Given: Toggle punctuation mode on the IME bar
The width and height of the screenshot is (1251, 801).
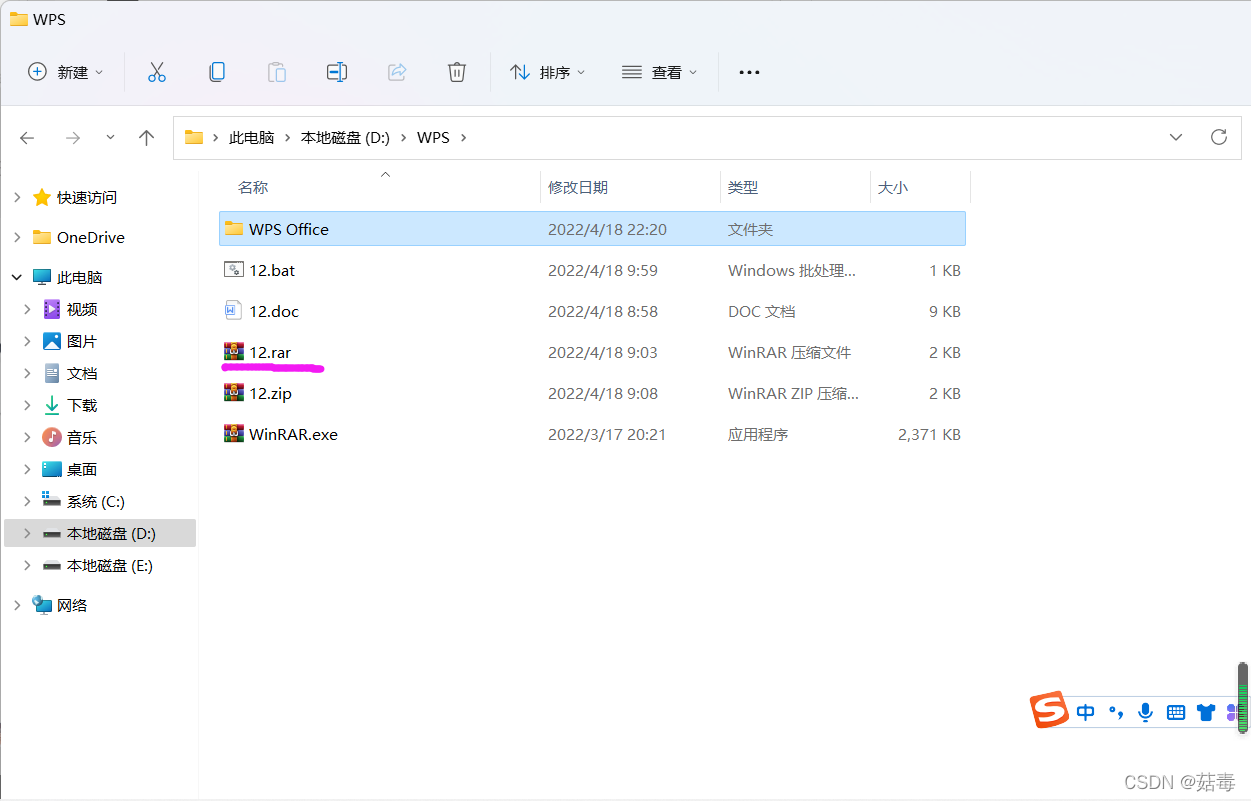Looking at the screenshot, I should coord(1116,713).
